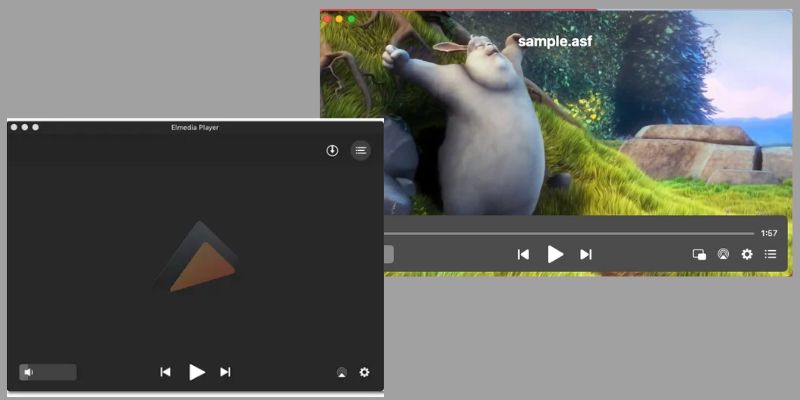
Task: Adjust the volume slider in Elmedia Player
Action: 48,372
